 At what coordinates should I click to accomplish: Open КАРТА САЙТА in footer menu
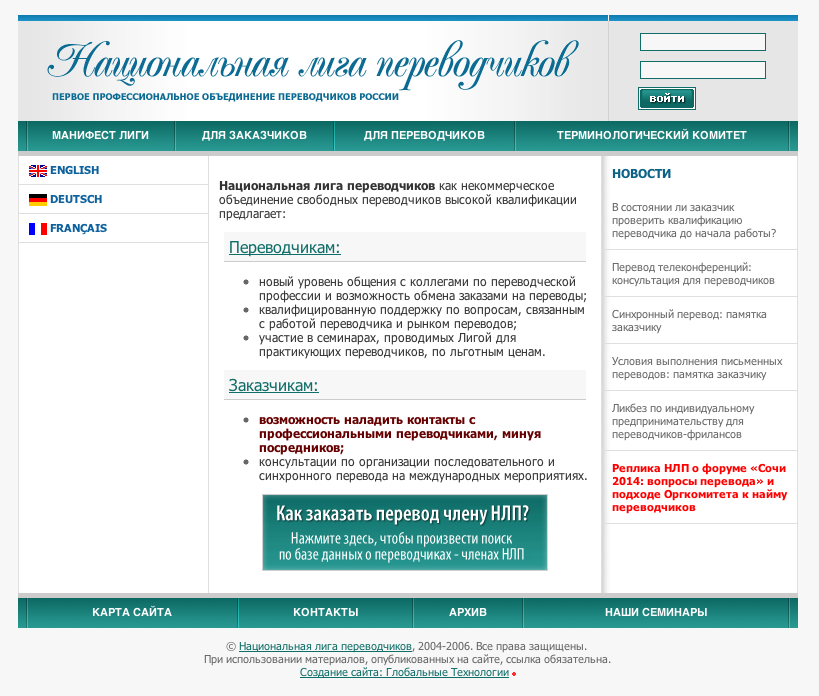pyautogui.click(x=132, y=612)
